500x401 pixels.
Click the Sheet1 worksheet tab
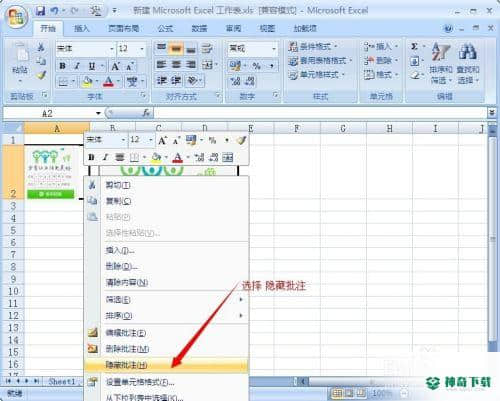[x=62, y=381]
